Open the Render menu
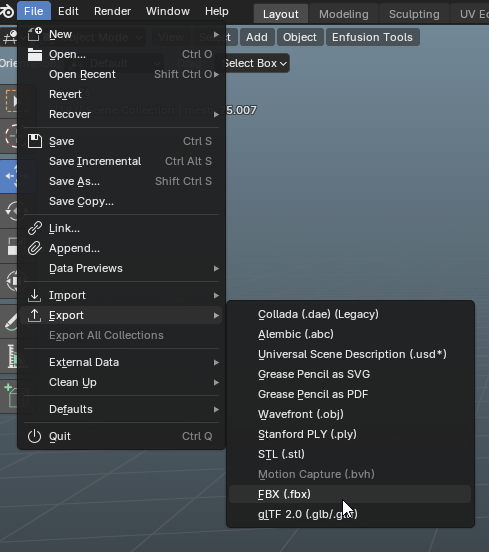 tap(112, 11)
